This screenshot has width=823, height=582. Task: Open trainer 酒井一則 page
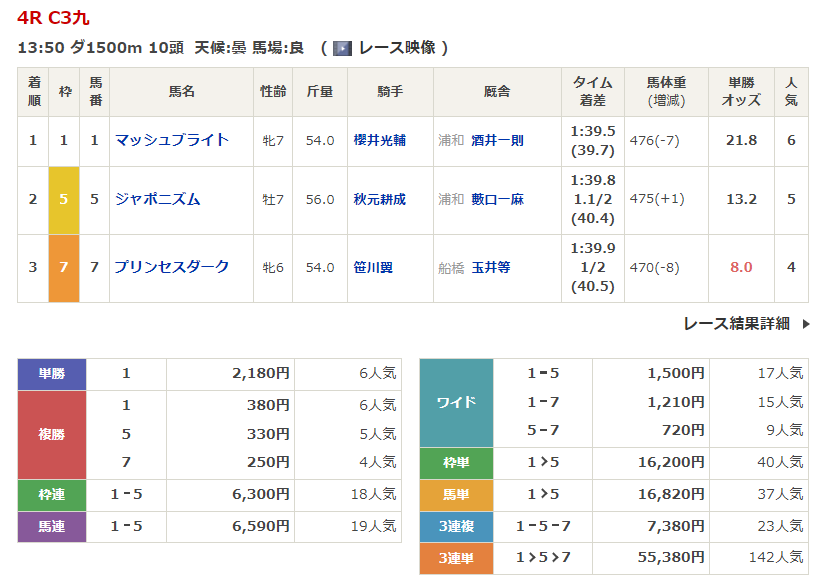497,141
